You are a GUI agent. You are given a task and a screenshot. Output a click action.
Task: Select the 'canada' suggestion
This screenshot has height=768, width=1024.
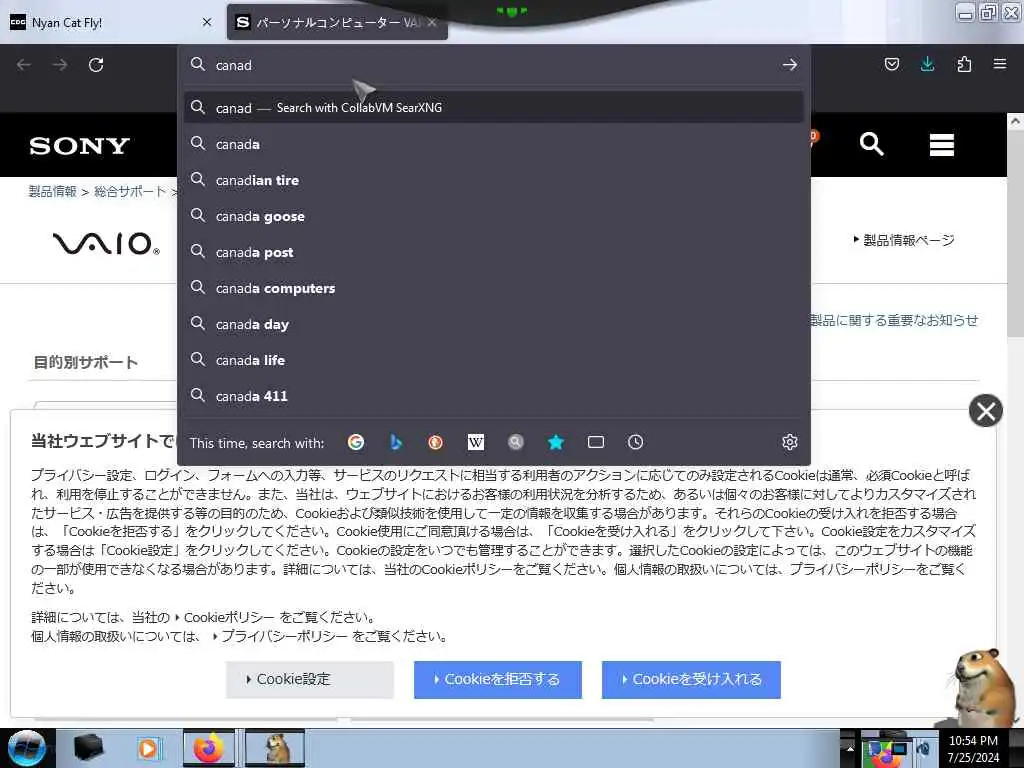[494, 144]
